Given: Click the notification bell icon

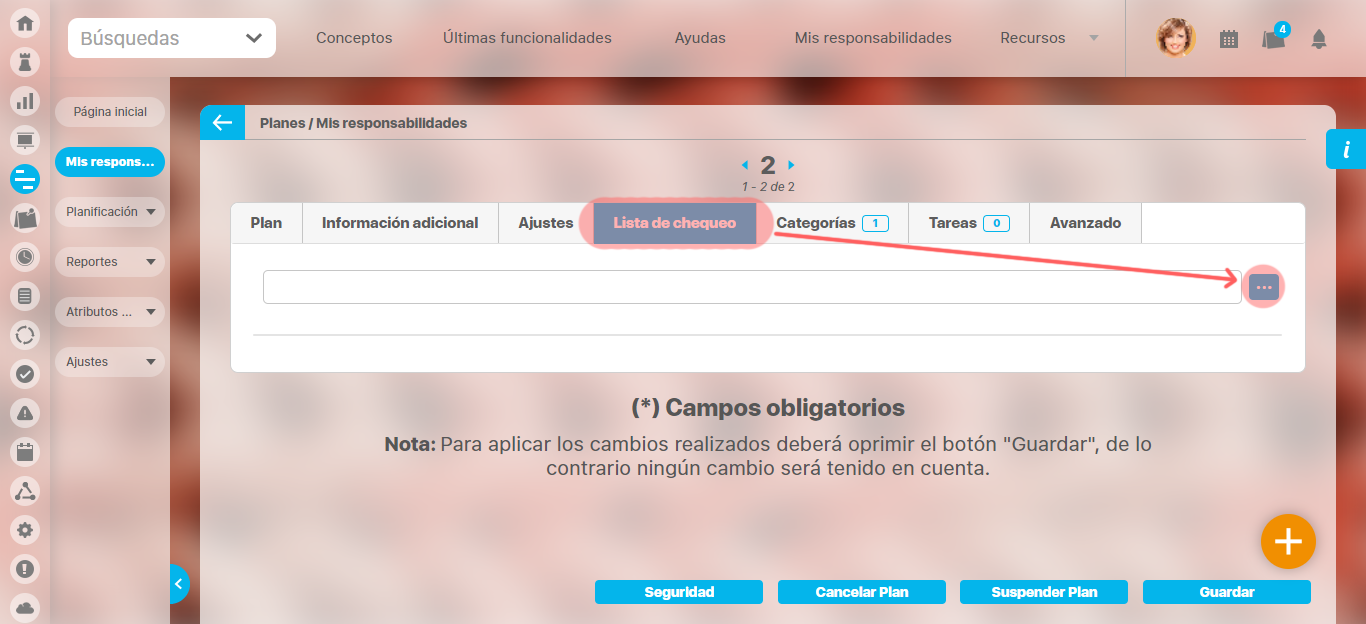Looking at the screenshot, I should click(1319, 39).
